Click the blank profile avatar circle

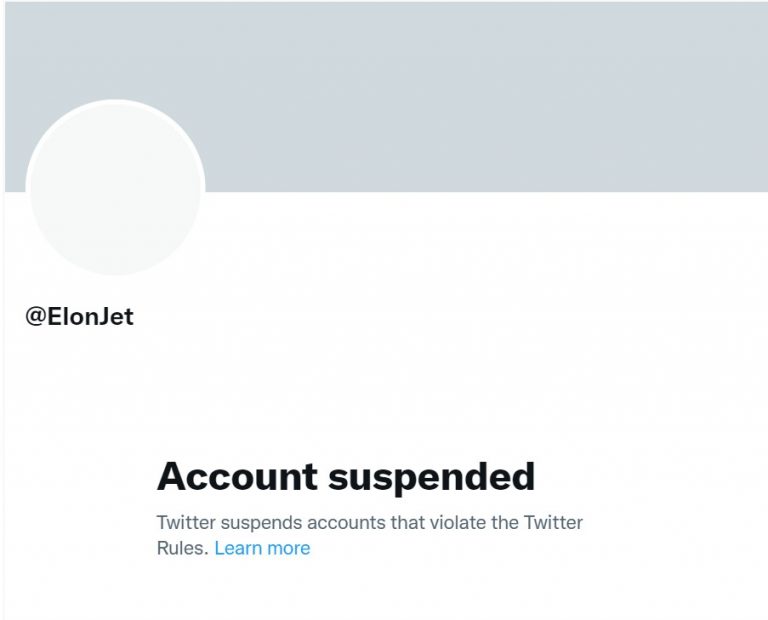[x=115, y=188]
